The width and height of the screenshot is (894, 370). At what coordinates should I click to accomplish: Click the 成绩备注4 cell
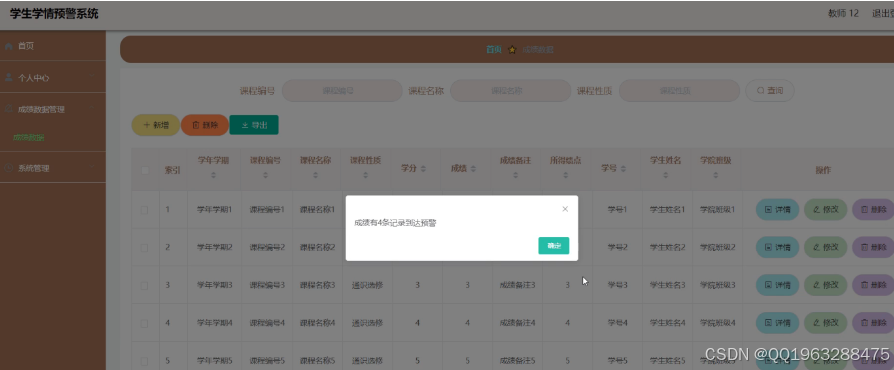(x=518, y=323)
